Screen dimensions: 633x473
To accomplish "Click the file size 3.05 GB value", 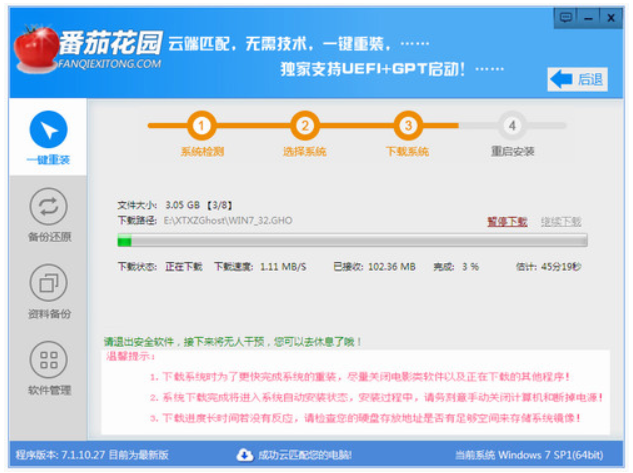I will 182,205.
